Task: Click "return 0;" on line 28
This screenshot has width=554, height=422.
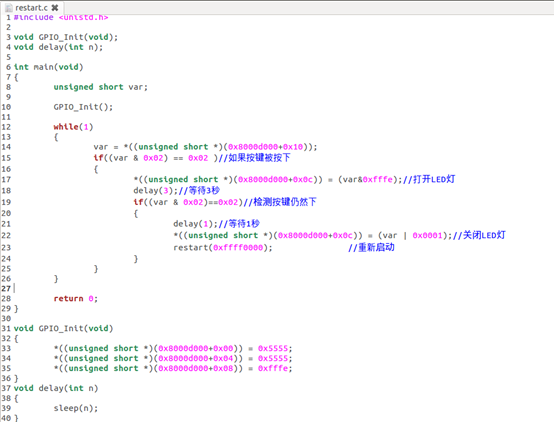Action: (x=76, y=299)
